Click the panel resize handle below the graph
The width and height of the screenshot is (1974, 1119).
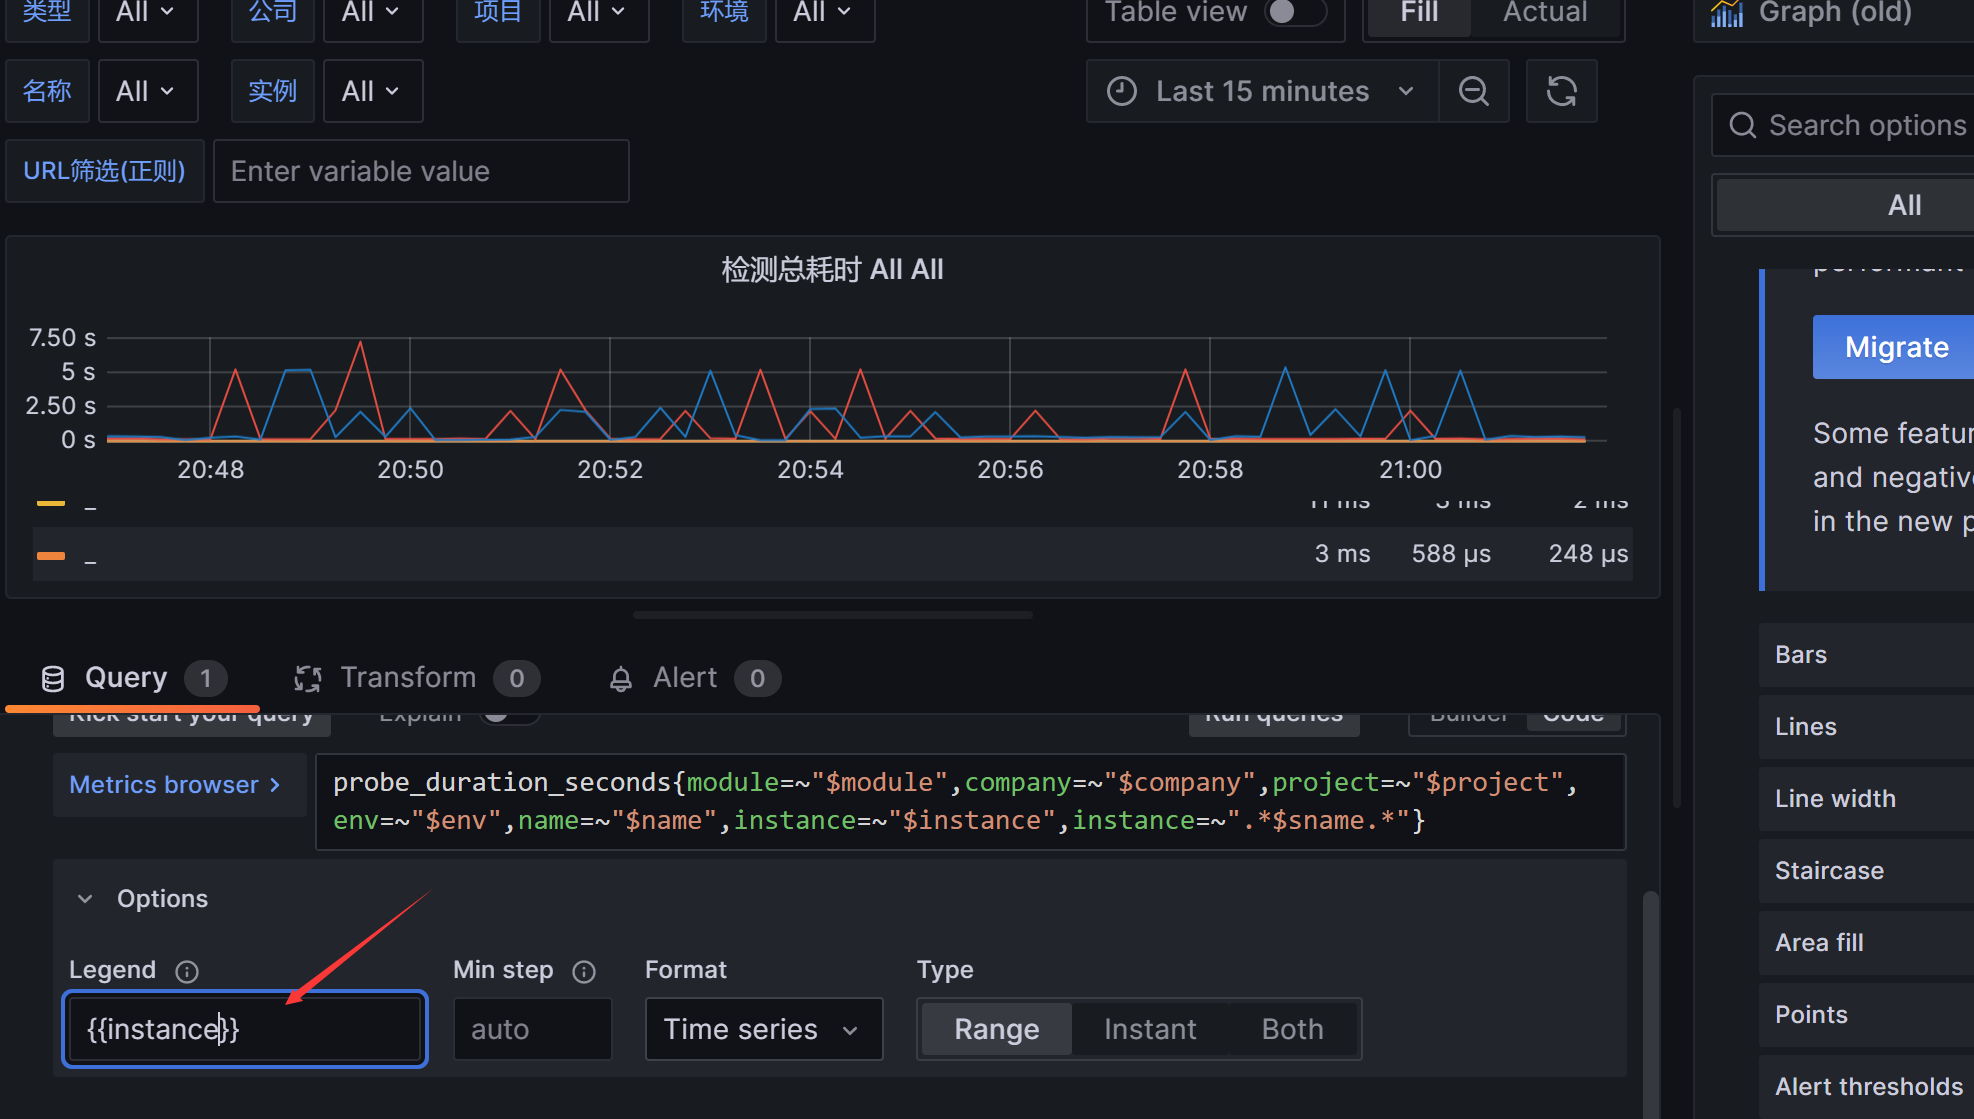(832, 615)
